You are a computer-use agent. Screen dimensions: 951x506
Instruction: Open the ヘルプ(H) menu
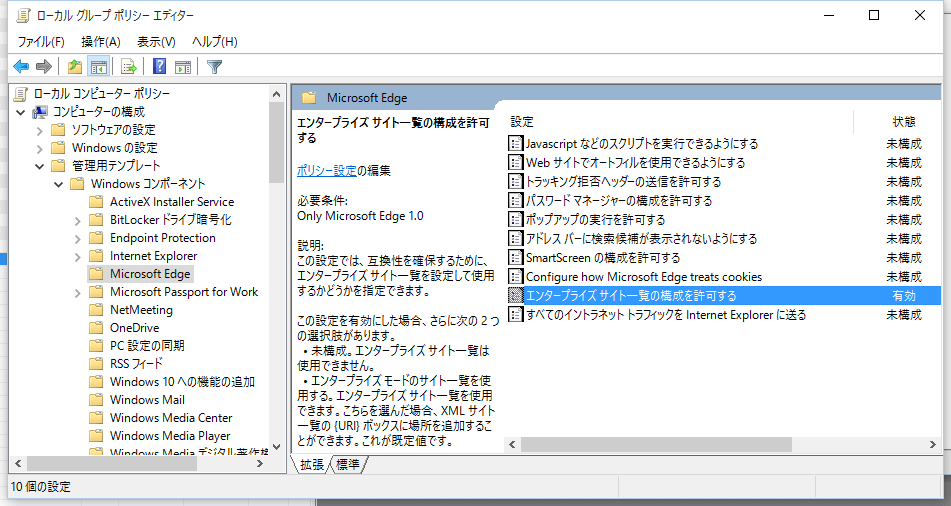[x=215, y=41]
